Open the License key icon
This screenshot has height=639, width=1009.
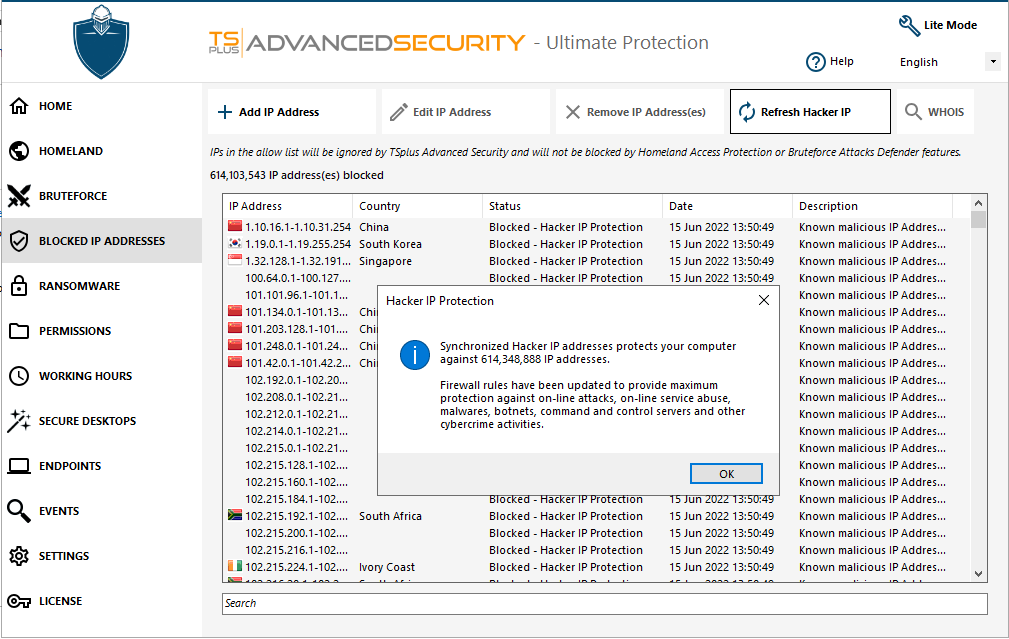point(19,601)
